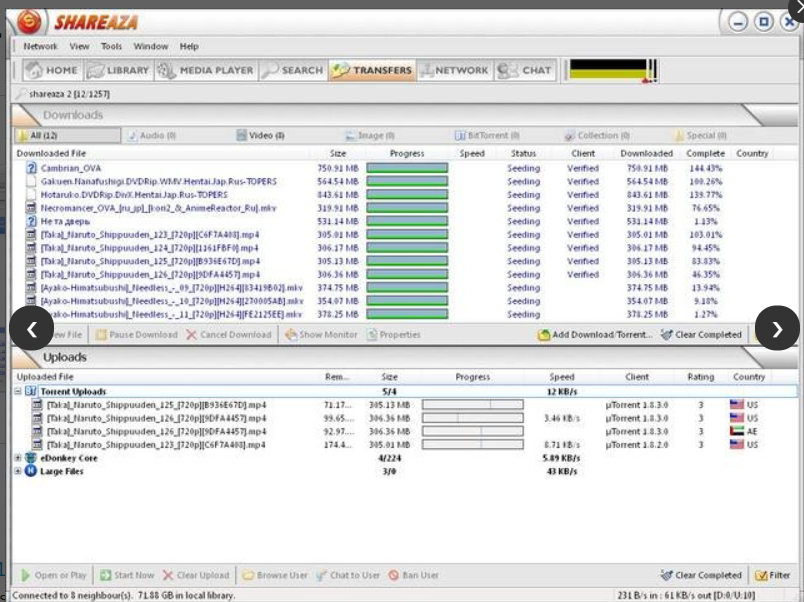Open the View menu
804x602 pixels.
coord(79,46)
